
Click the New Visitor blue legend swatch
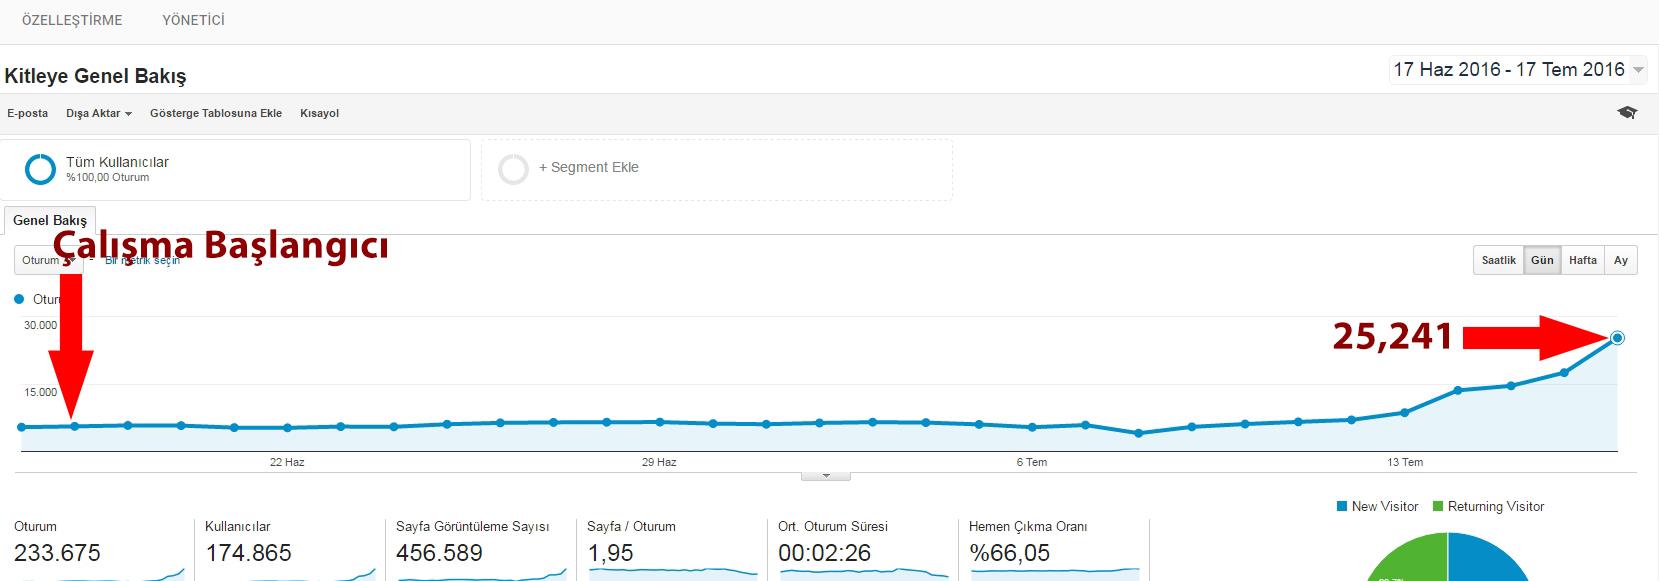(x=1342, y=507)
